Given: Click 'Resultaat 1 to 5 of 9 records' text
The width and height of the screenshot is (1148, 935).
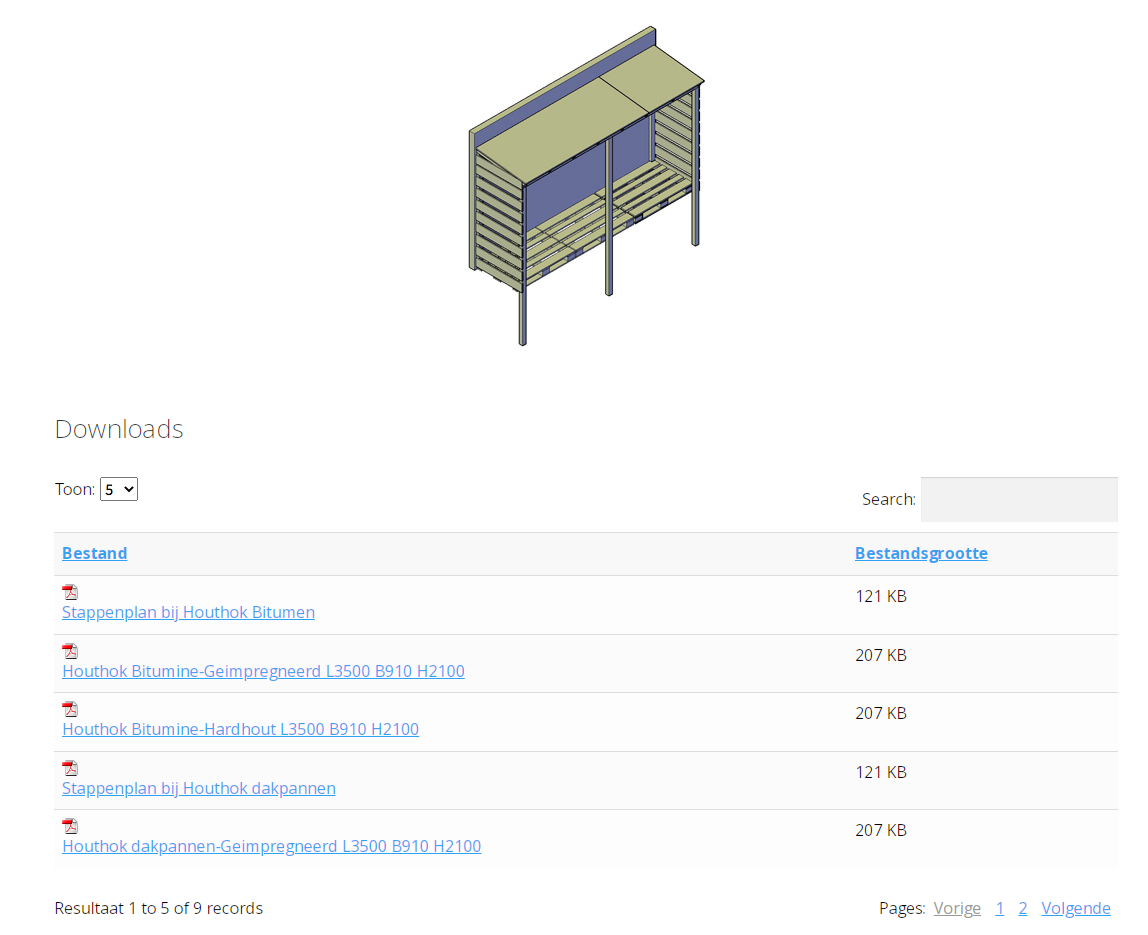Looking at the screenshot, I should tap(159, 908).
